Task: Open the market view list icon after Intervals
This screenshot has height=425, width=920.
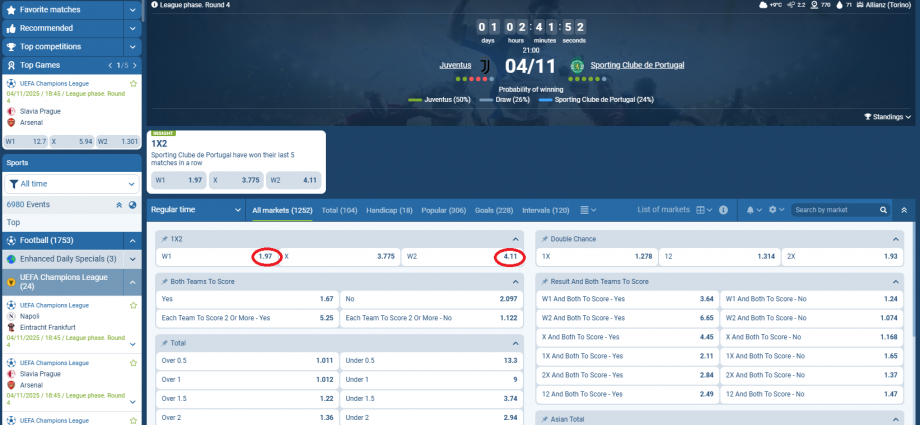Action: [583, 210]
